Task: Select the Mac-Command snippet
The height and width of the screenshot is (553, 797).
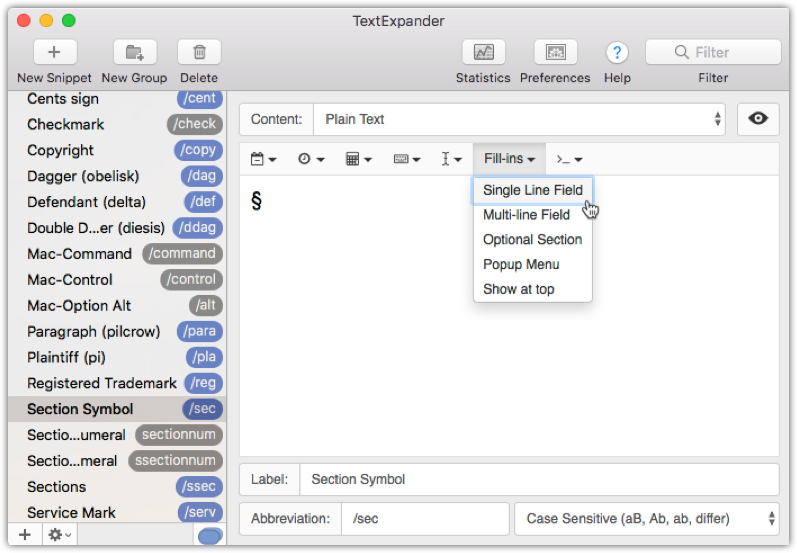Action: [117, 254]
